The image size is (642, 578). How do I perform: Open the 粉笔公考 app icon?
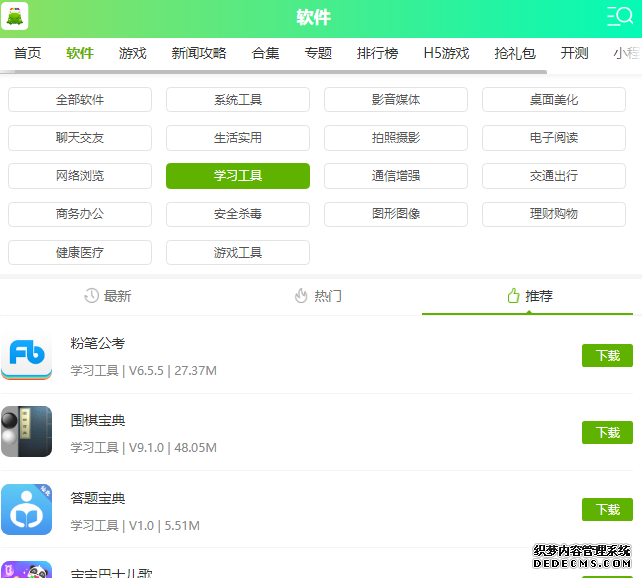click(x=27, y=355)
